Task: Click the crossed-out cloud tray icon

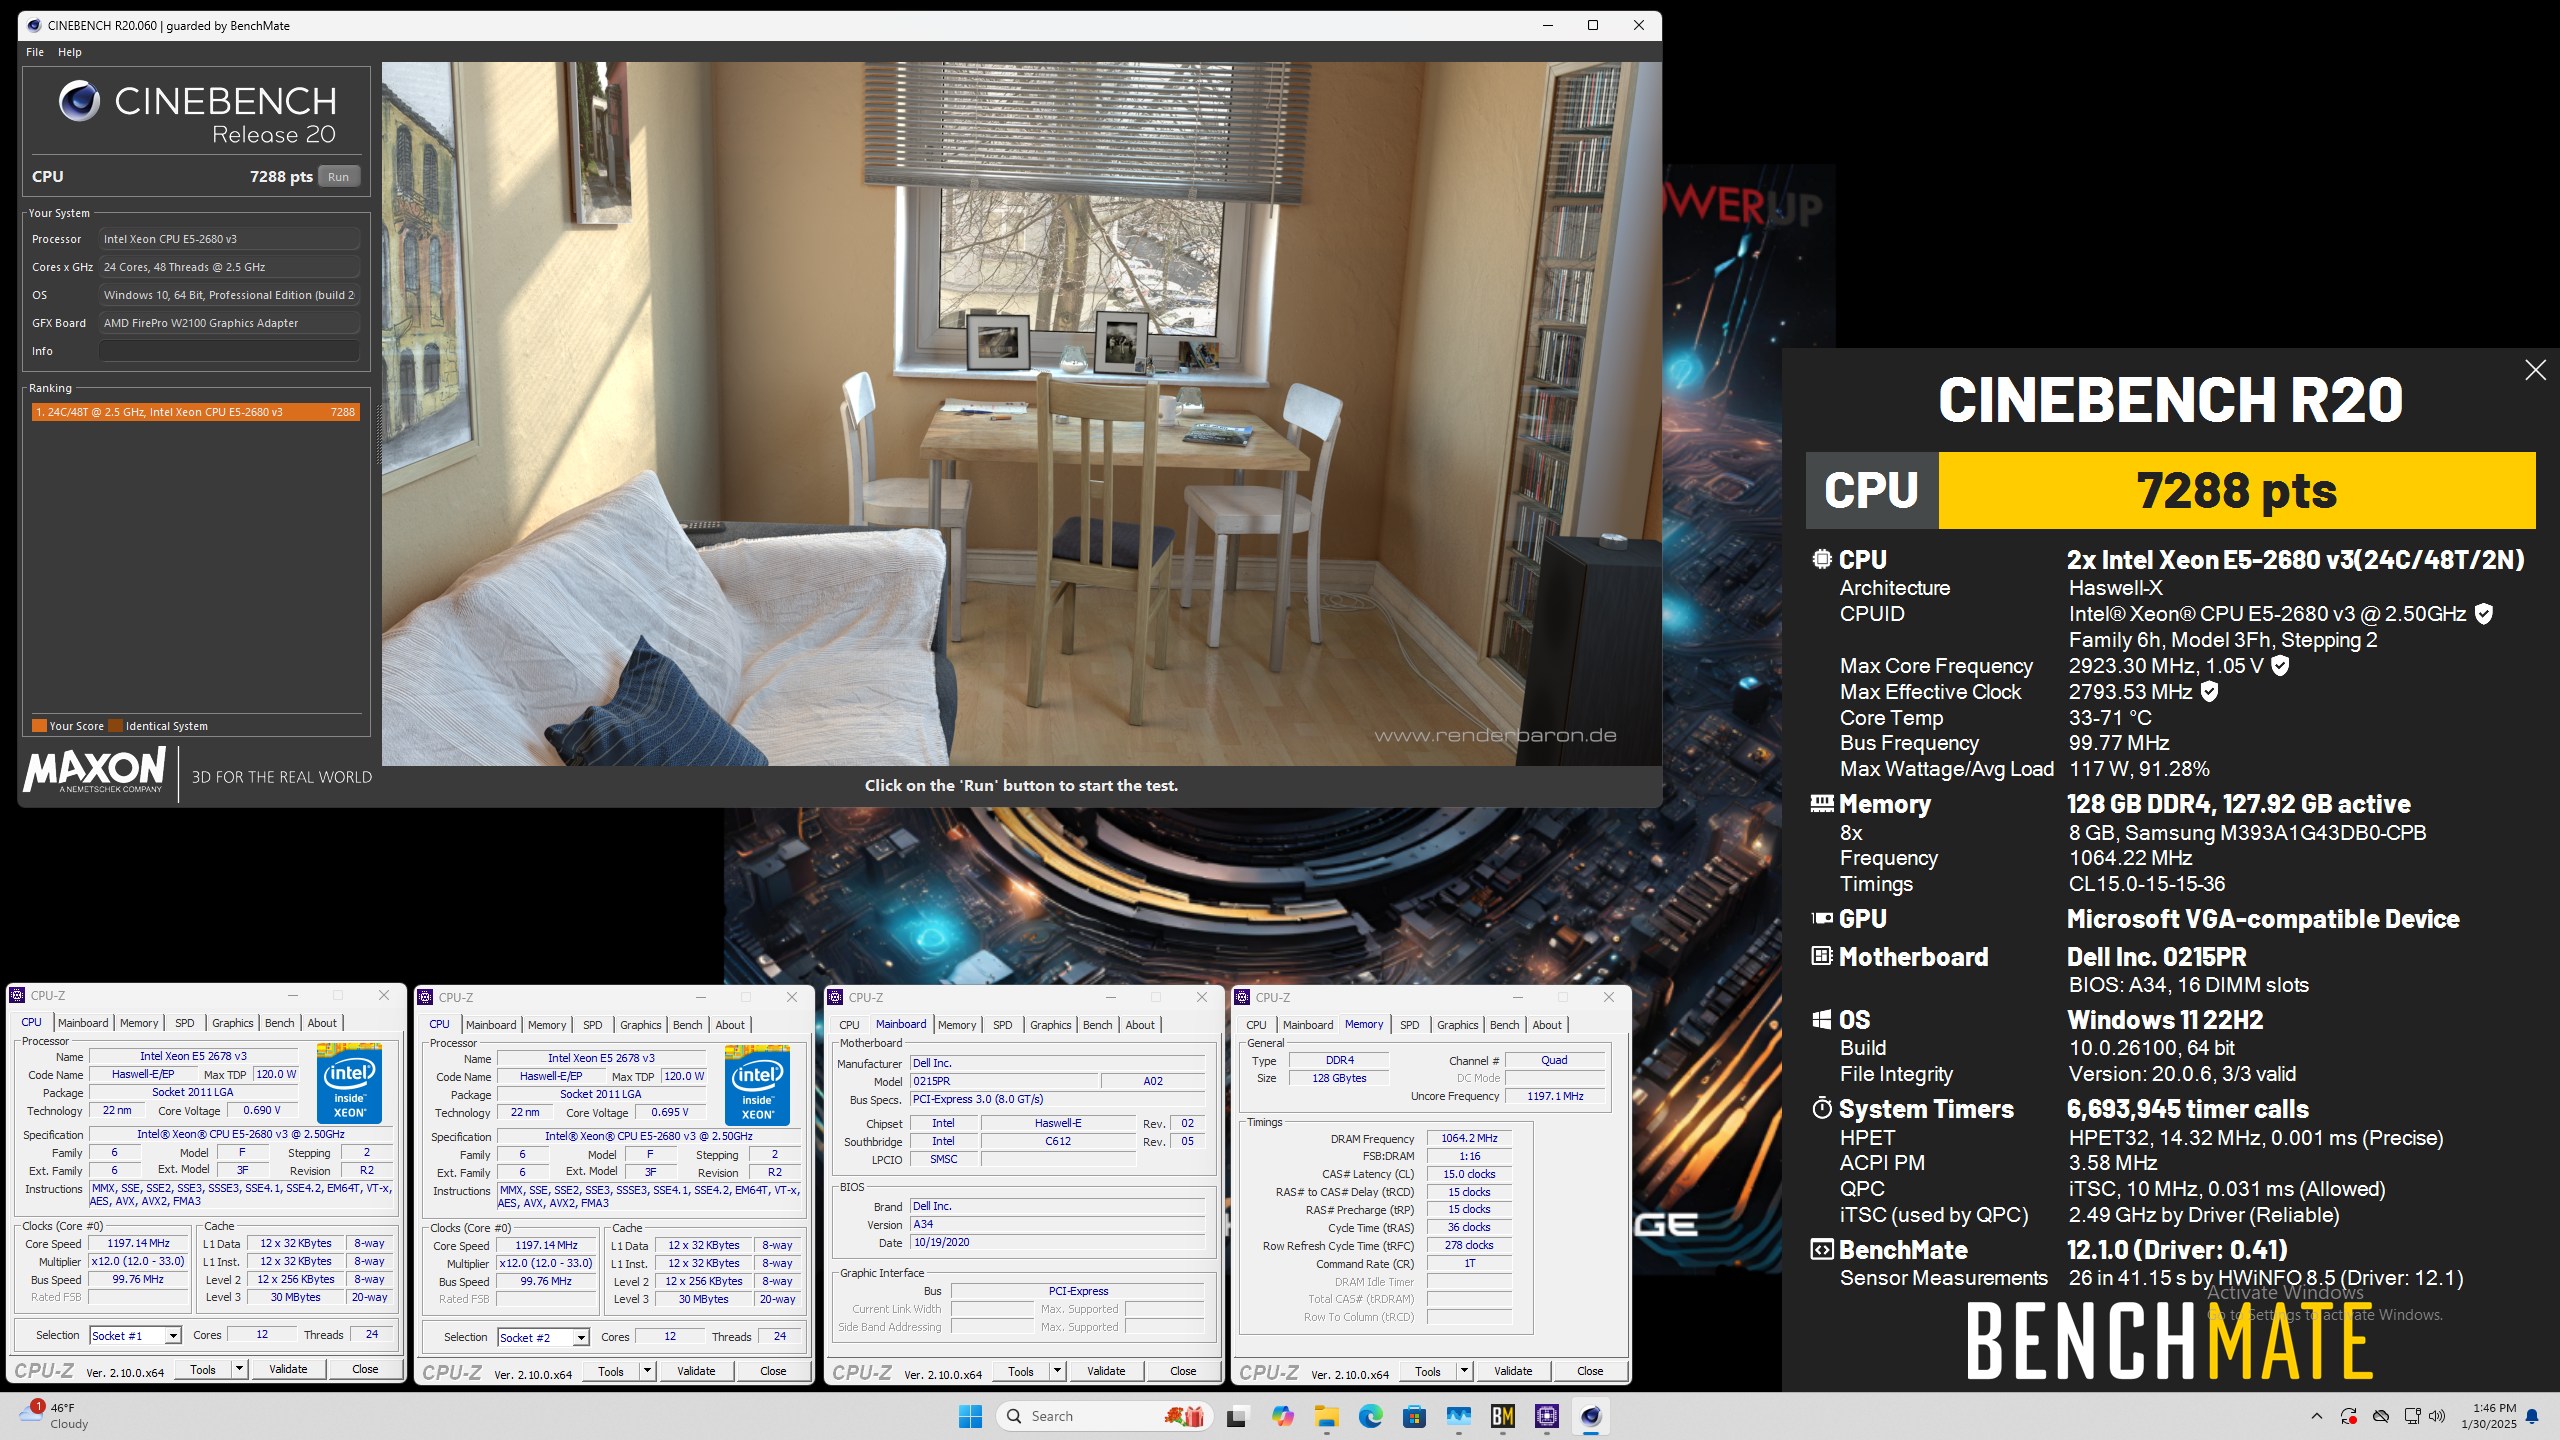Action: tap(2381, 1416)
